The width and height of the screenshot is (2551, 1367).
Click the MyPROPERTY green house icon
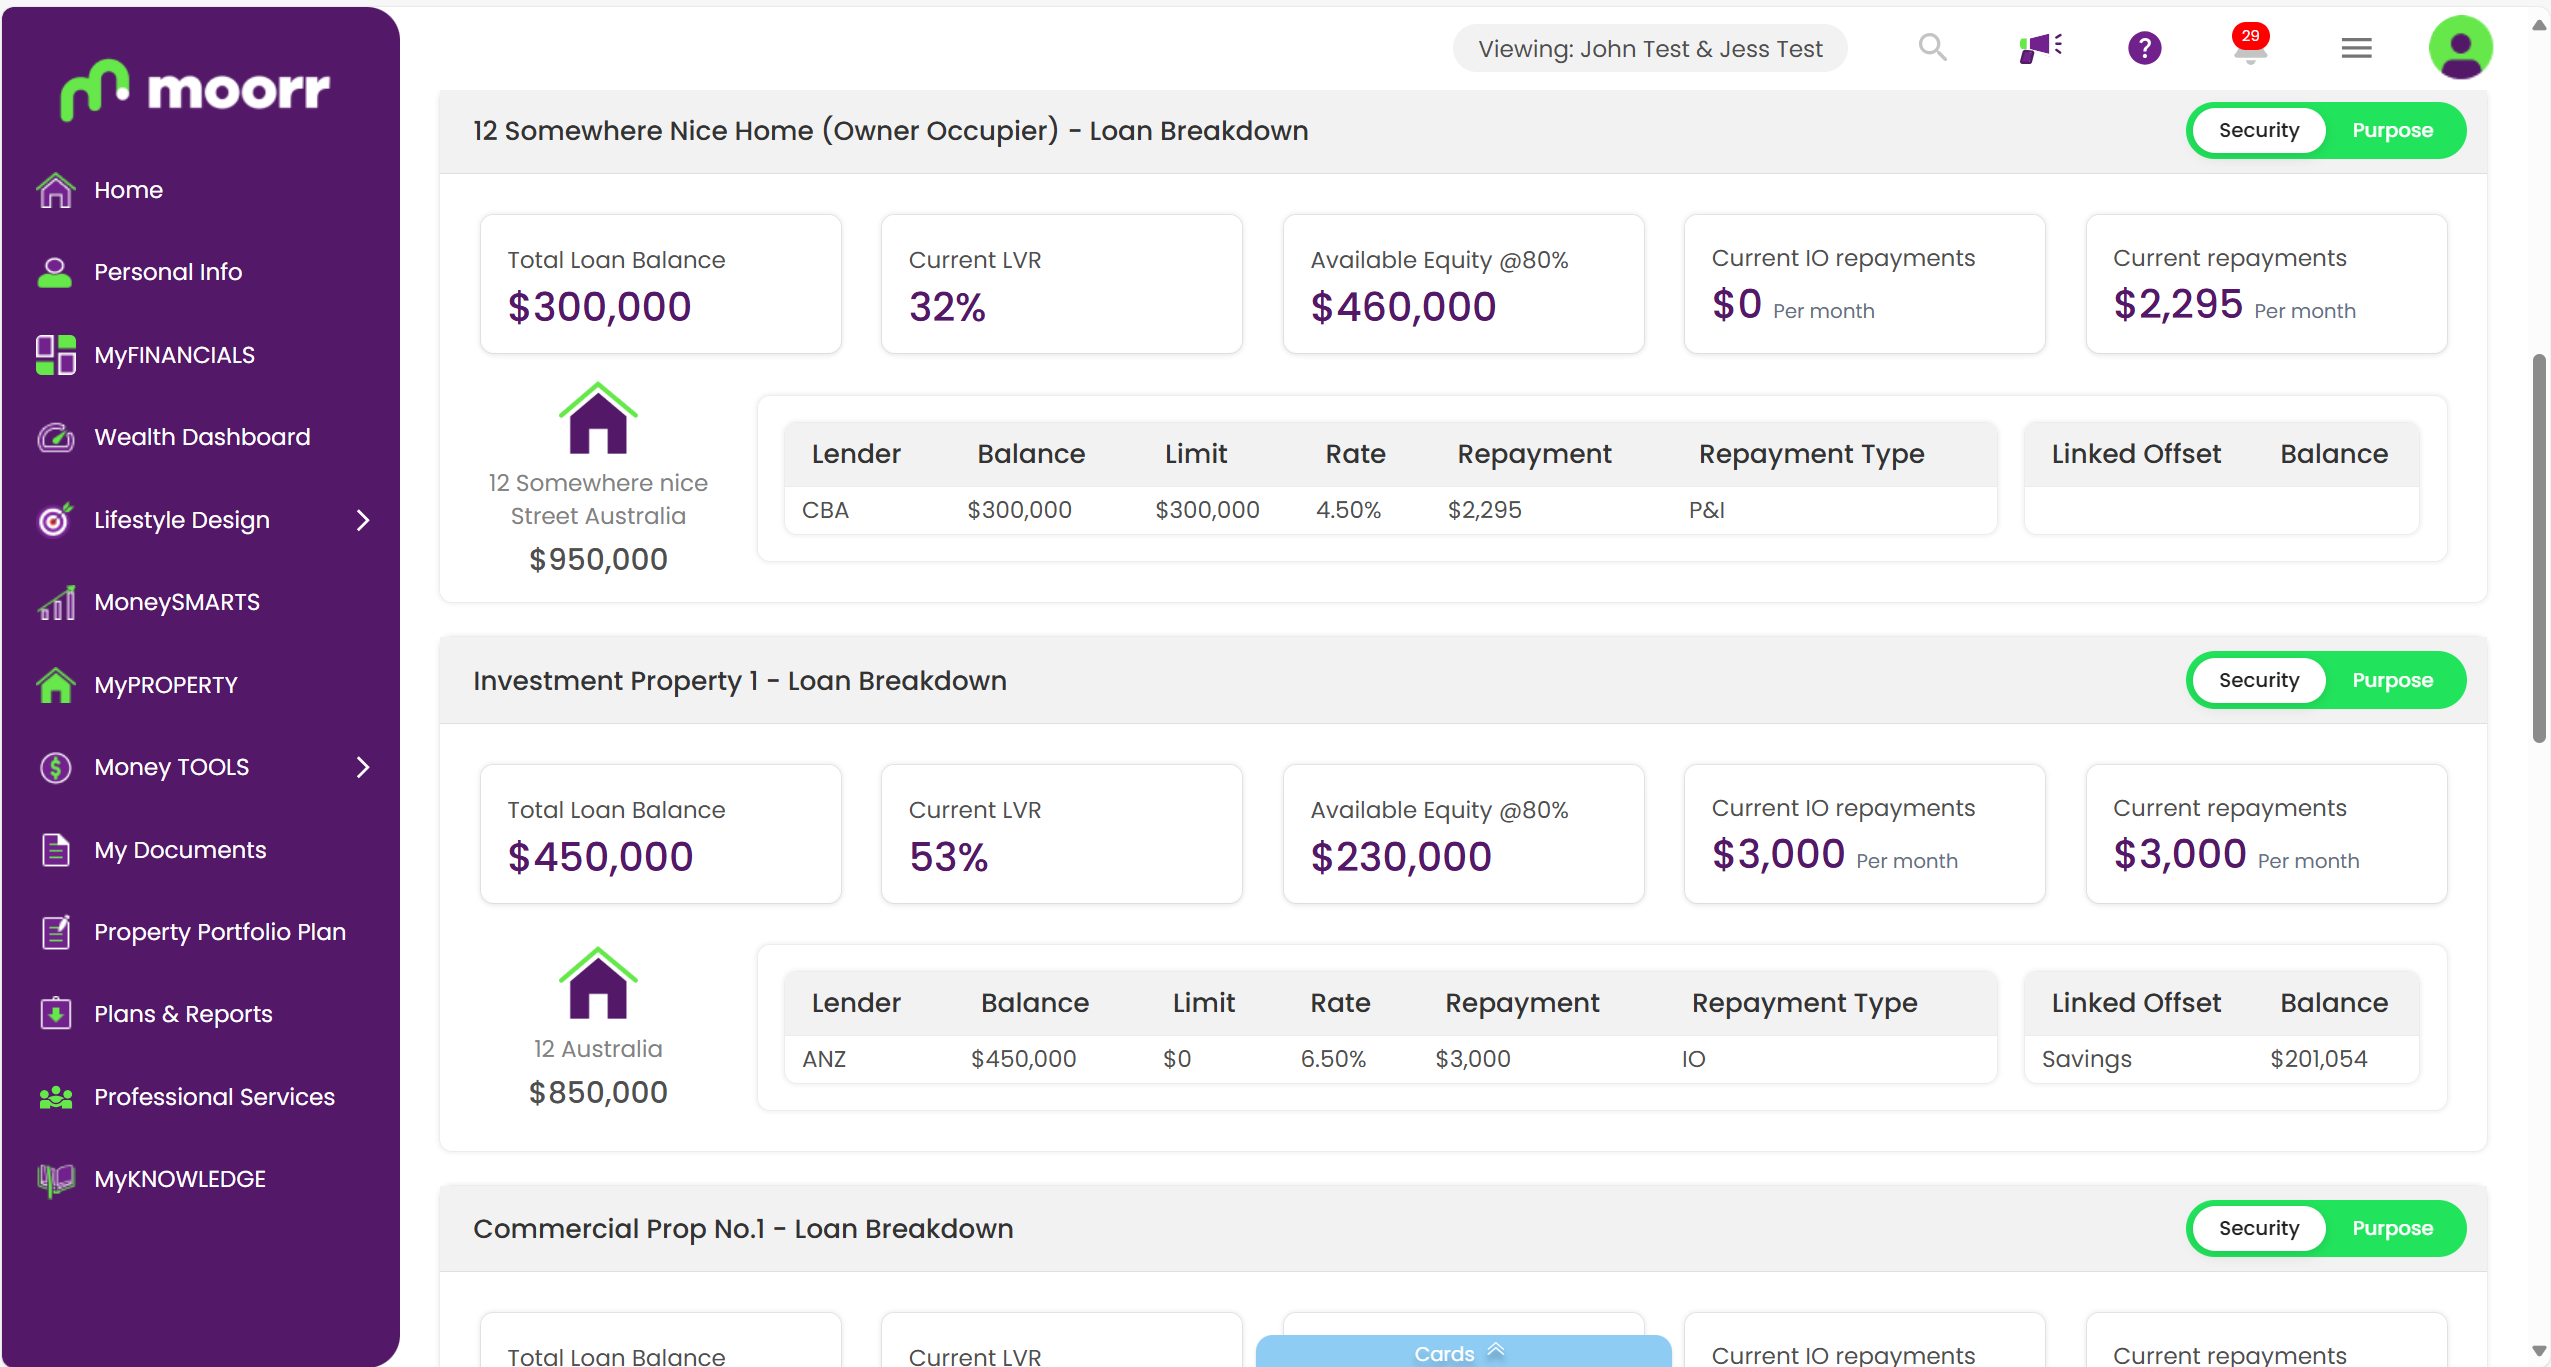pyautogui.click(x=56, y=685)
